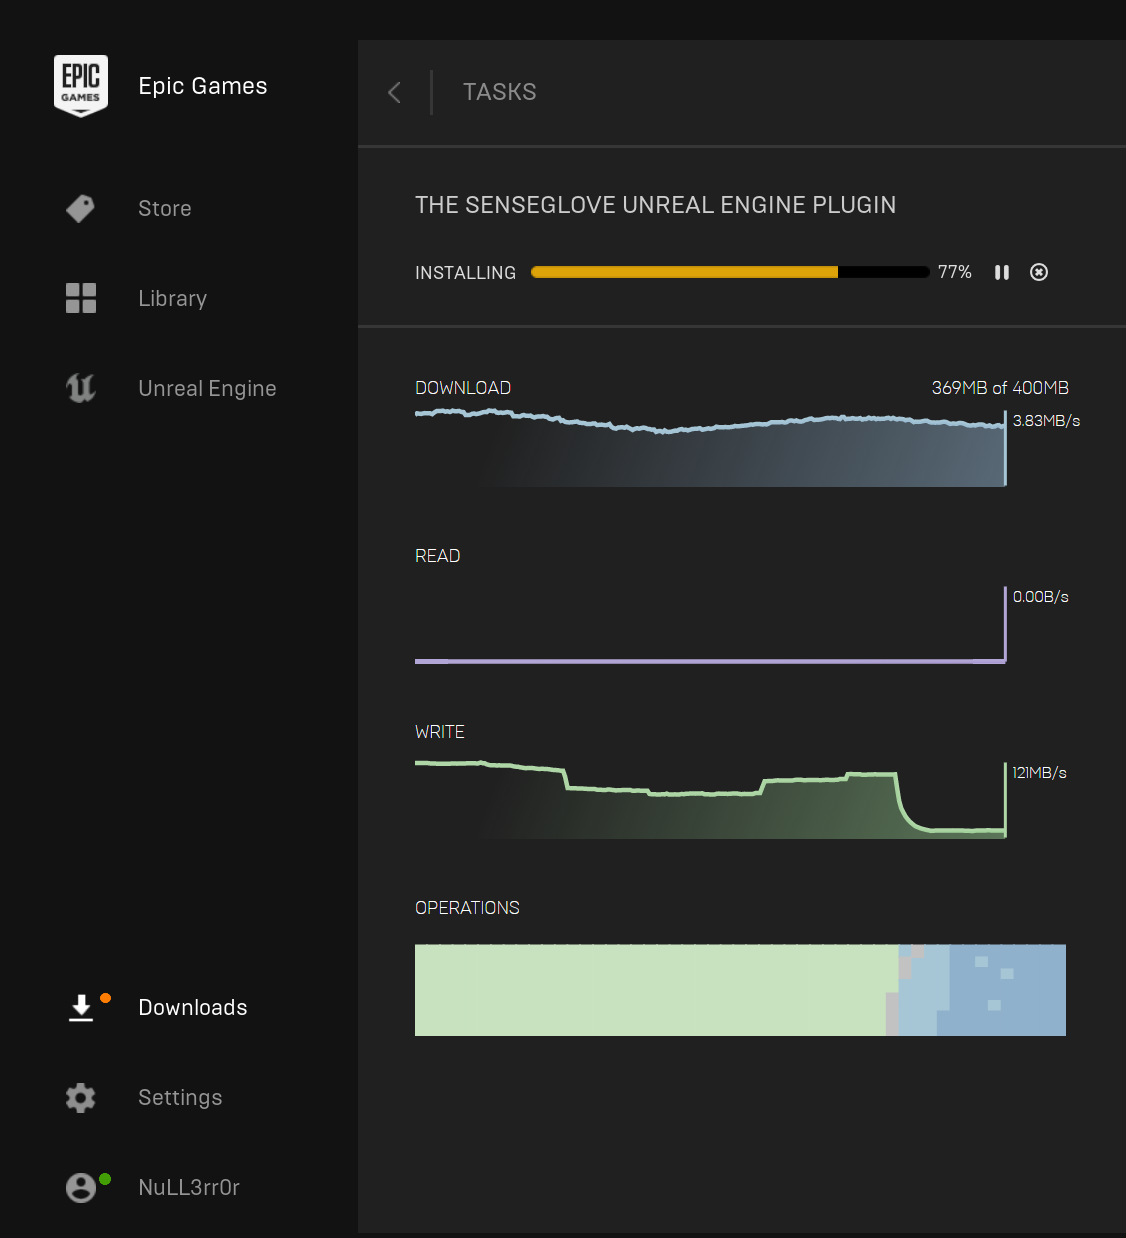Click the 369MB of 400MB label
The height and width of the screenshot is (1238, 1126).
(999, 388)
